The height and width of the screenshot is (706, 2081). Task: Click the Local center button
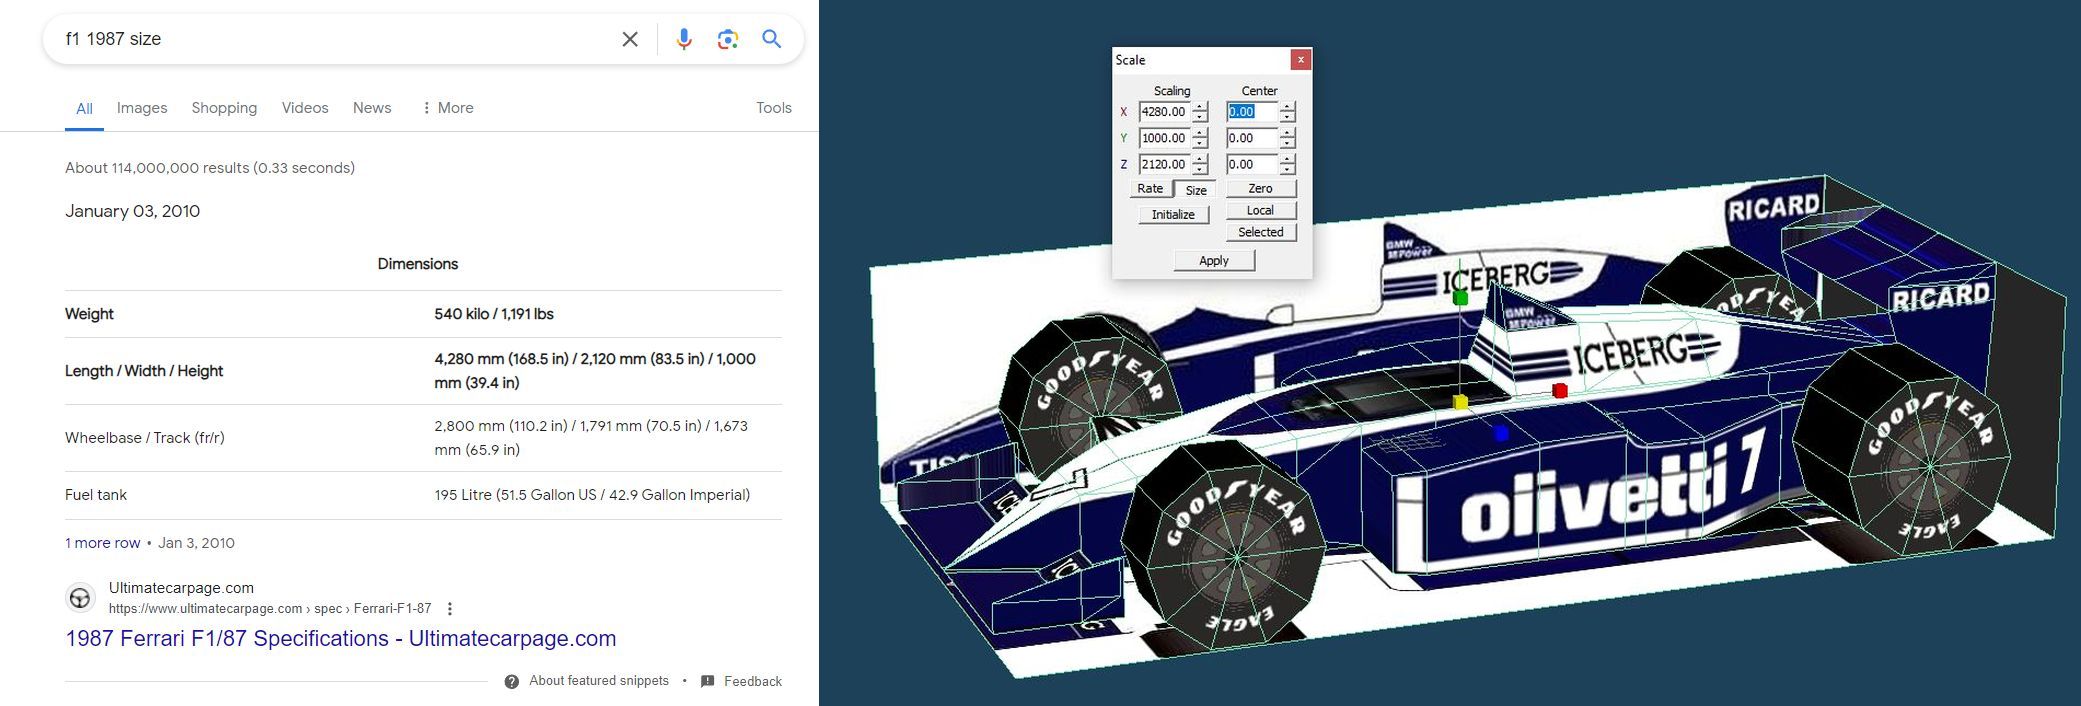(x=1260, y=211)
